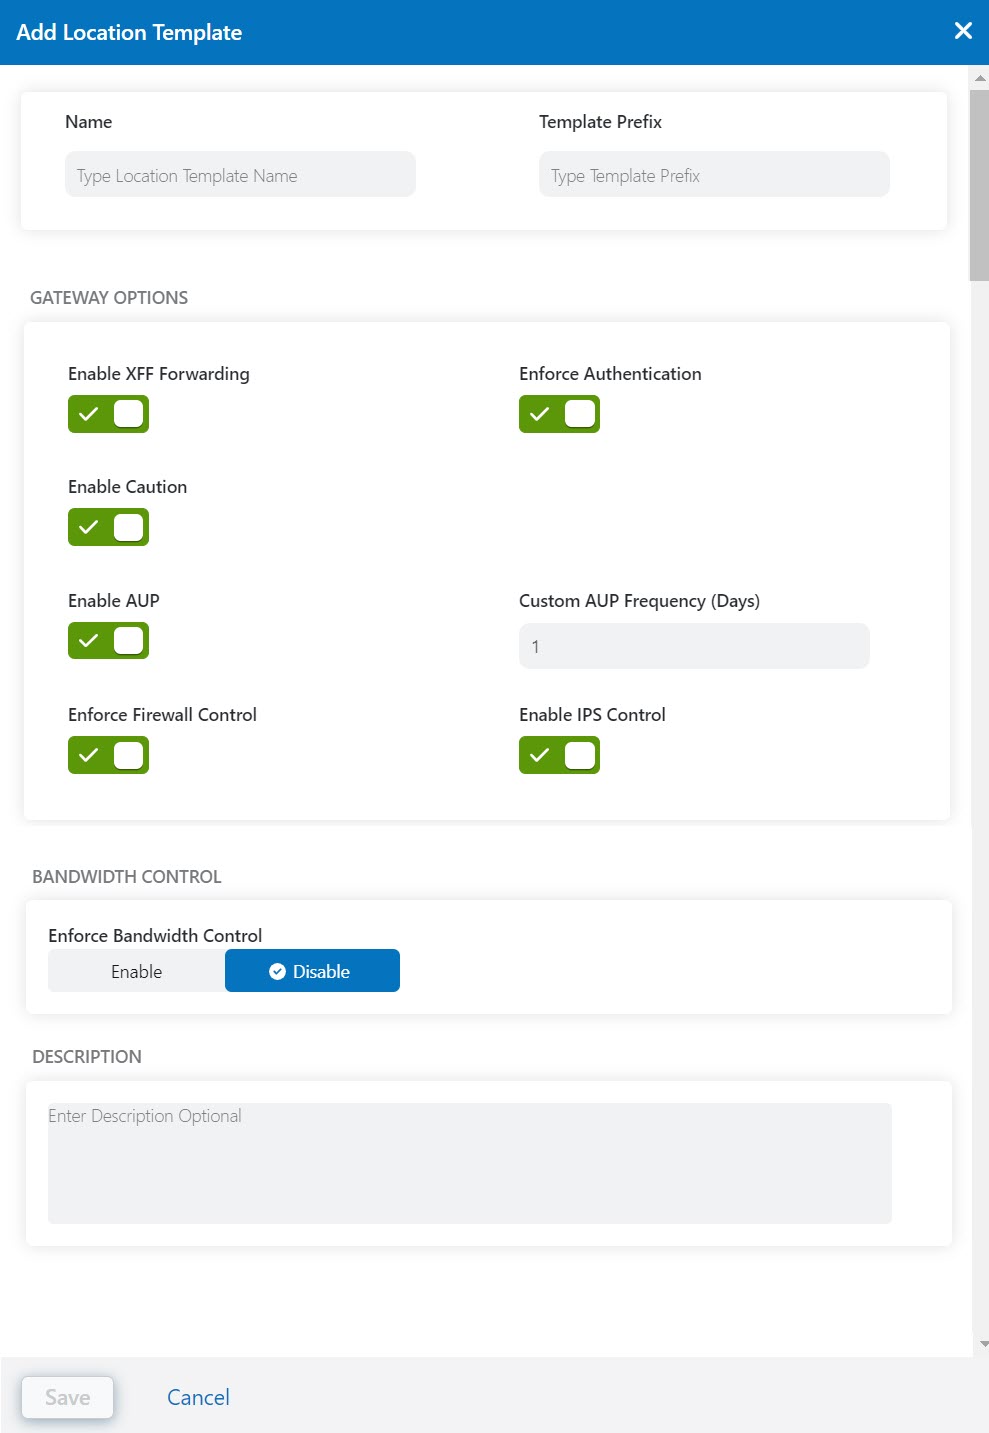
Task: Turn off the Enable Caution toggle
Action: pos(108,527)
